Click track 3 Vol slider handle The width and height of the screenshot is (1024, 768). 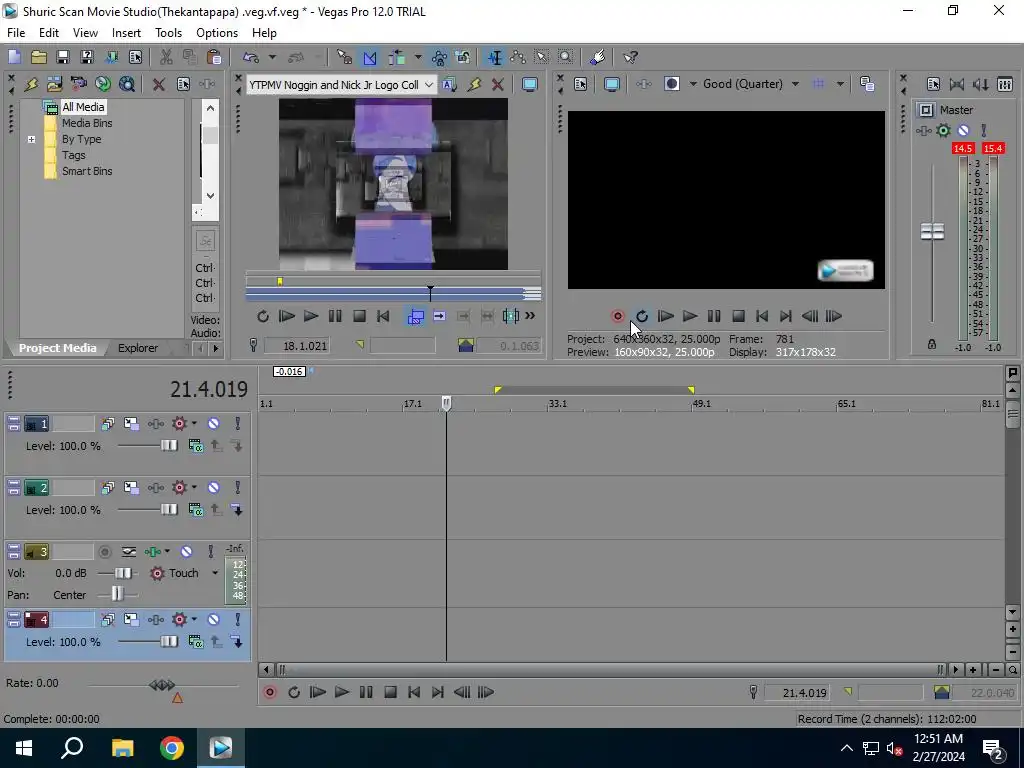[x=123, y=573]
